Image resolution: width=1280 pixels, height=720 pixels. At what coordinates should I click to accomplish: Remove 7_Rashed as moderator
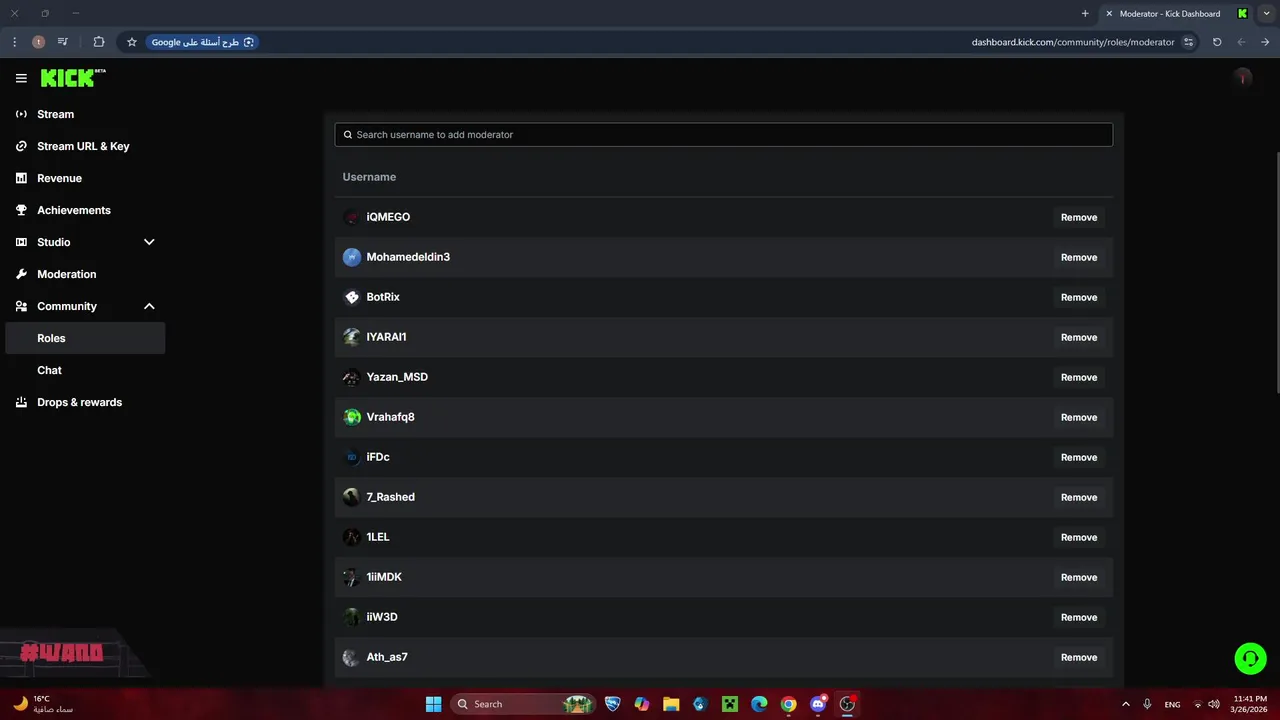click(x=1079, y=497)
